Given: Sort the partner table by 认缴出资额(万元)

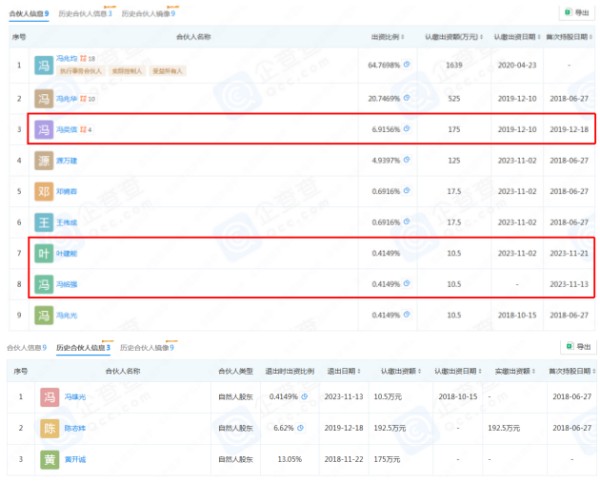Looking at the screenshot, I should [x=481, y=37].
